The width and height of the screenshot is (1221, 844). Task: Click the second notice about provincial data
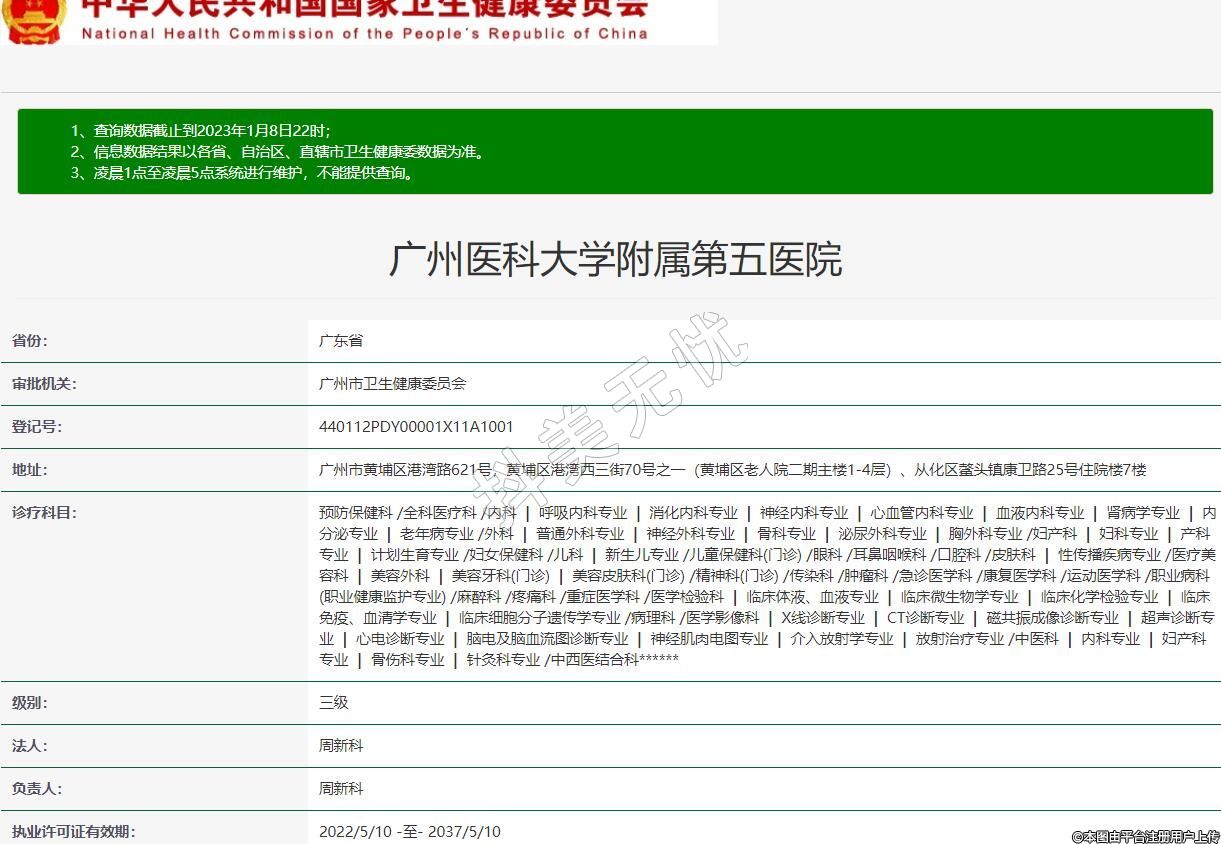point(278,152)
